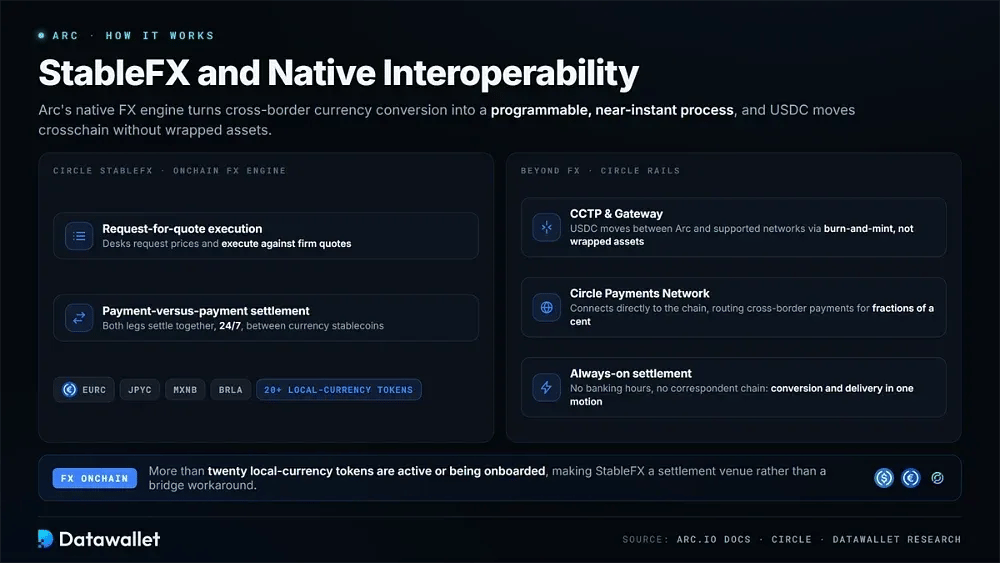This screenshot has width=1000, height=563.
Task: Select the JPYC token chip
Action: [140, 390]
